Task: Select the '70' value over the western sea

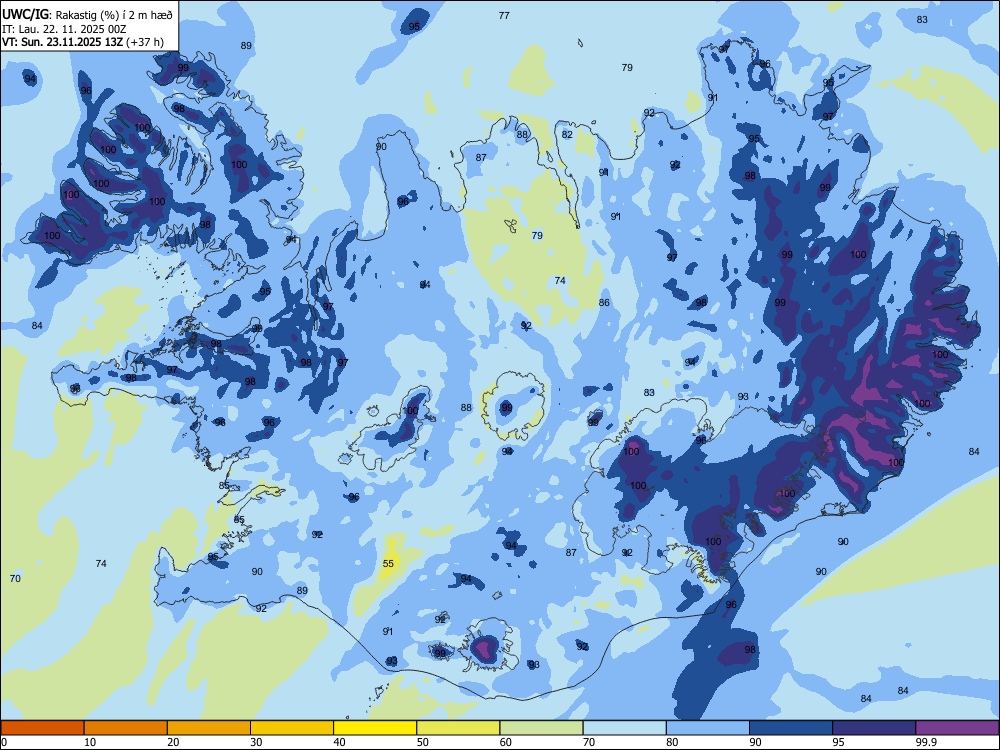Action: tap(15, 578)
